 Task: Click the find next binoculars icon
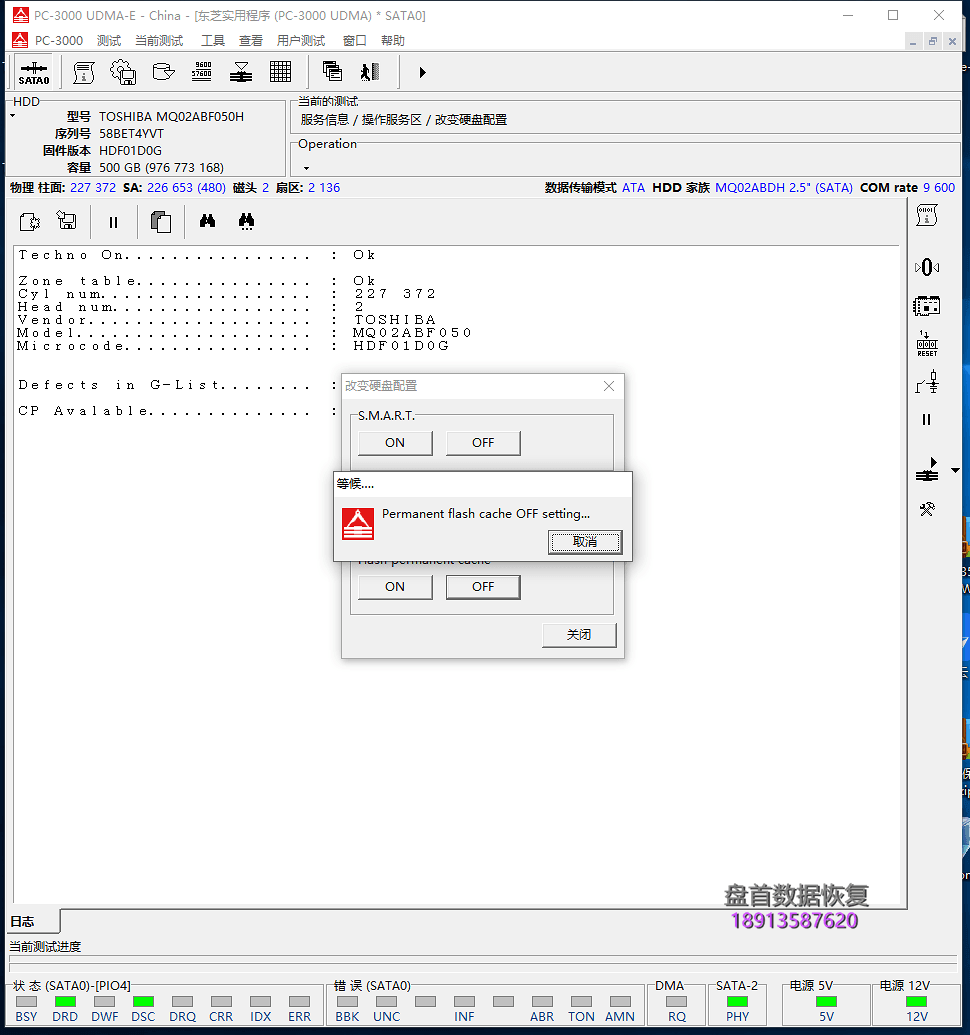(246, 222)
